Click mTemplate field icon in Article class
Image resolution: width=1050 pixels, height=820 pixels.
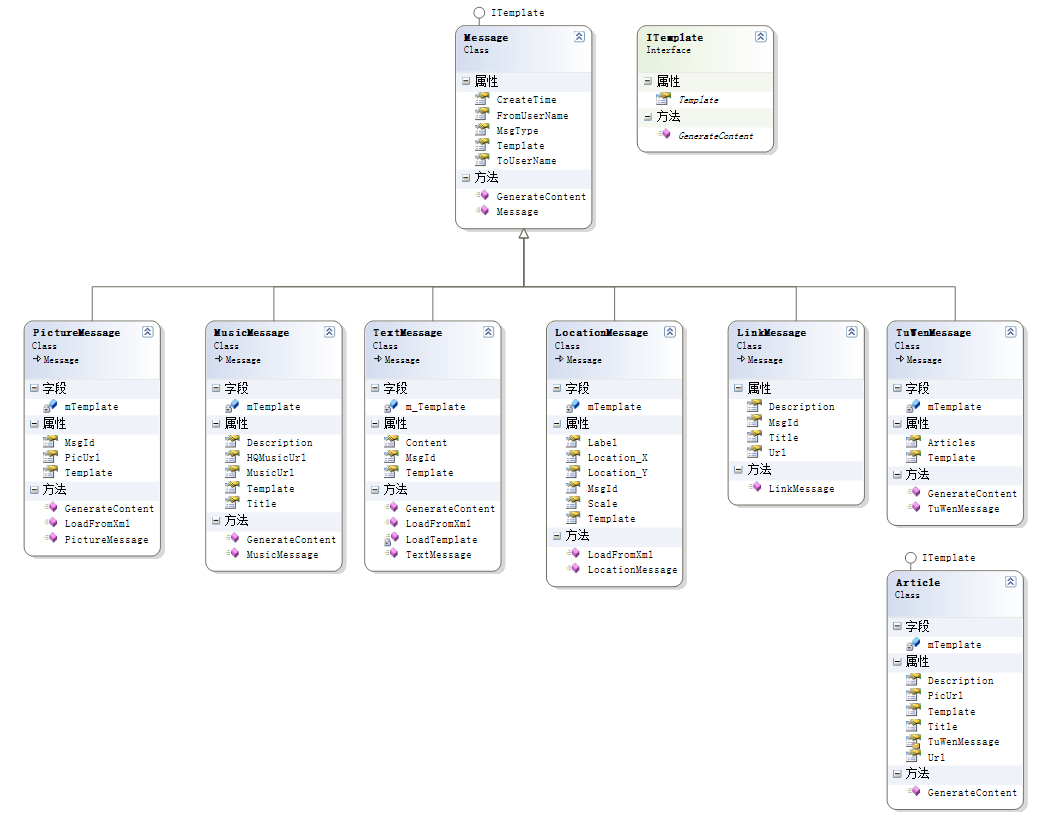click(913, 644)
